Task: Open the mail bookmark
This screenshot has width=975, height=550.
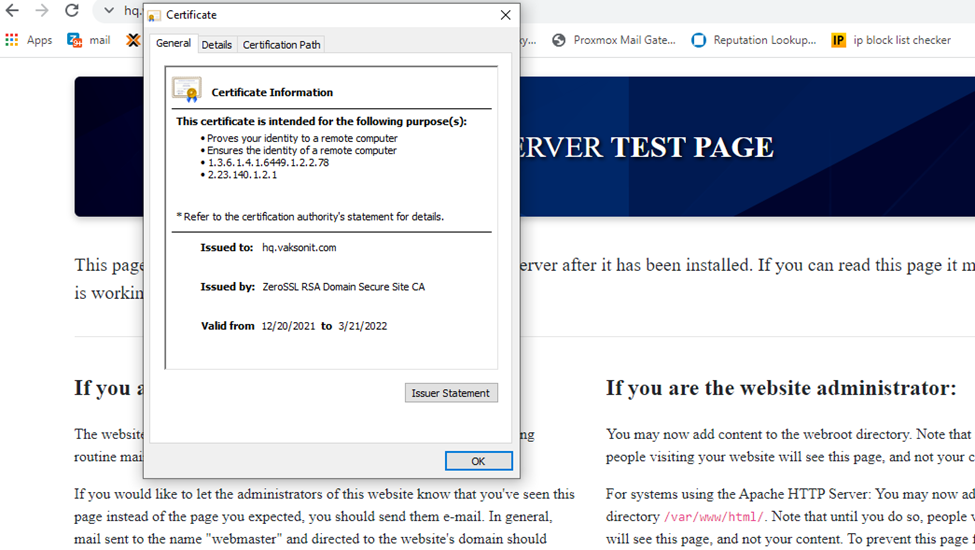Action: click(x=89, y=40)
